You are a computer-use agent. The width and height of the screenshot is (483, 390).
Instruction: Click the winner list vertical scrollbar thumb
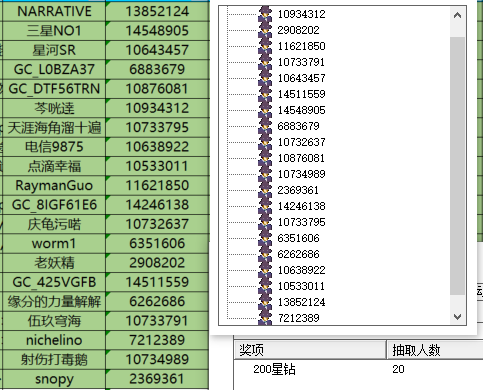[457, 166]
